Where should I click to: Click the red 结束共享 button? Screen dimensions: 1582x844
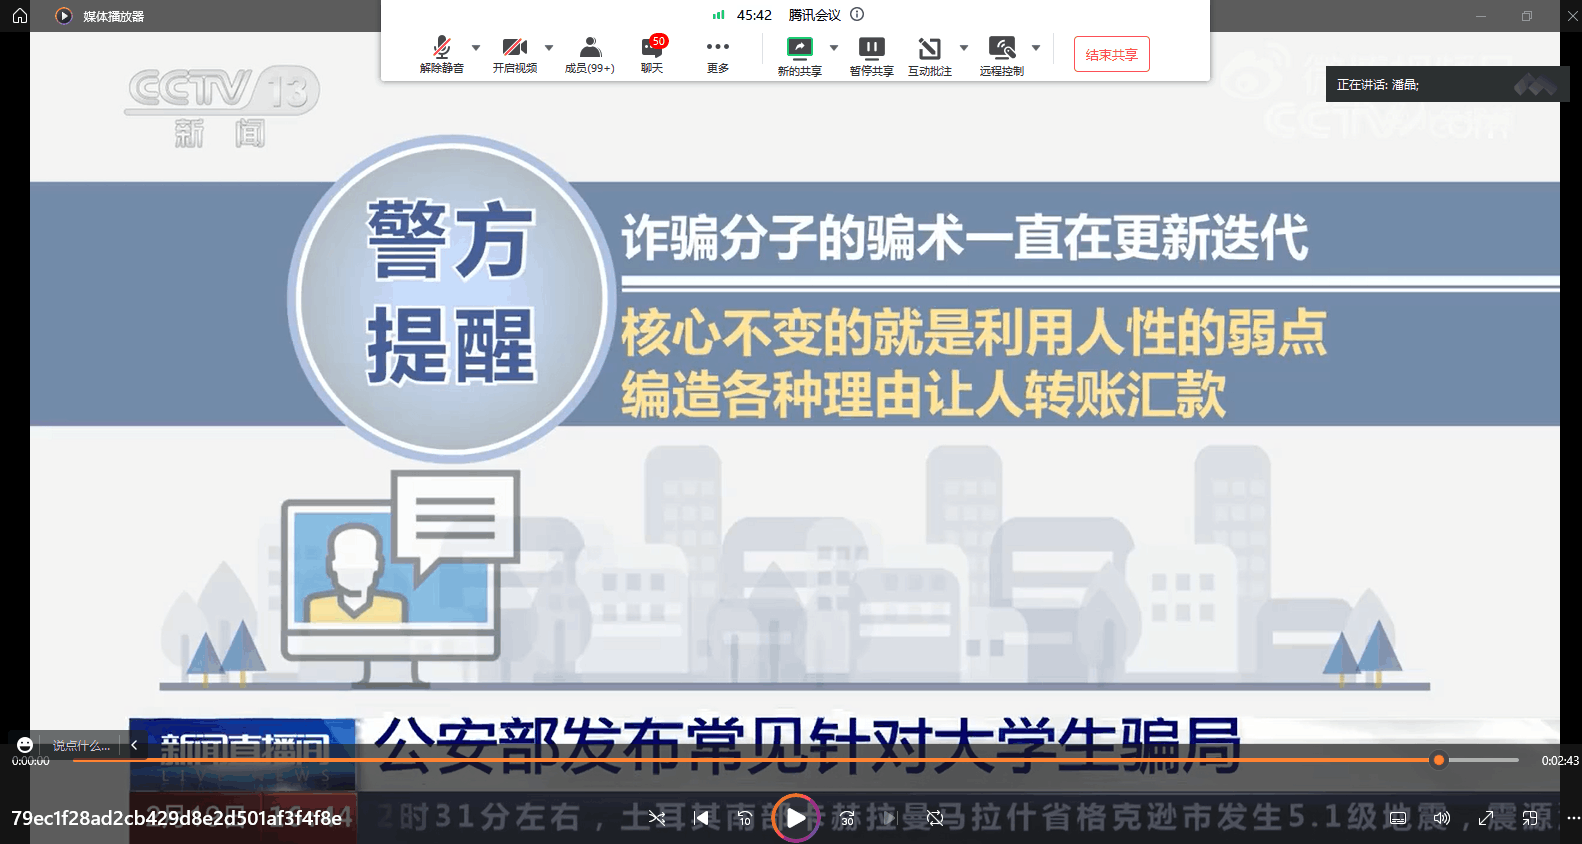pyautogui.click(x=1112, y=54)
